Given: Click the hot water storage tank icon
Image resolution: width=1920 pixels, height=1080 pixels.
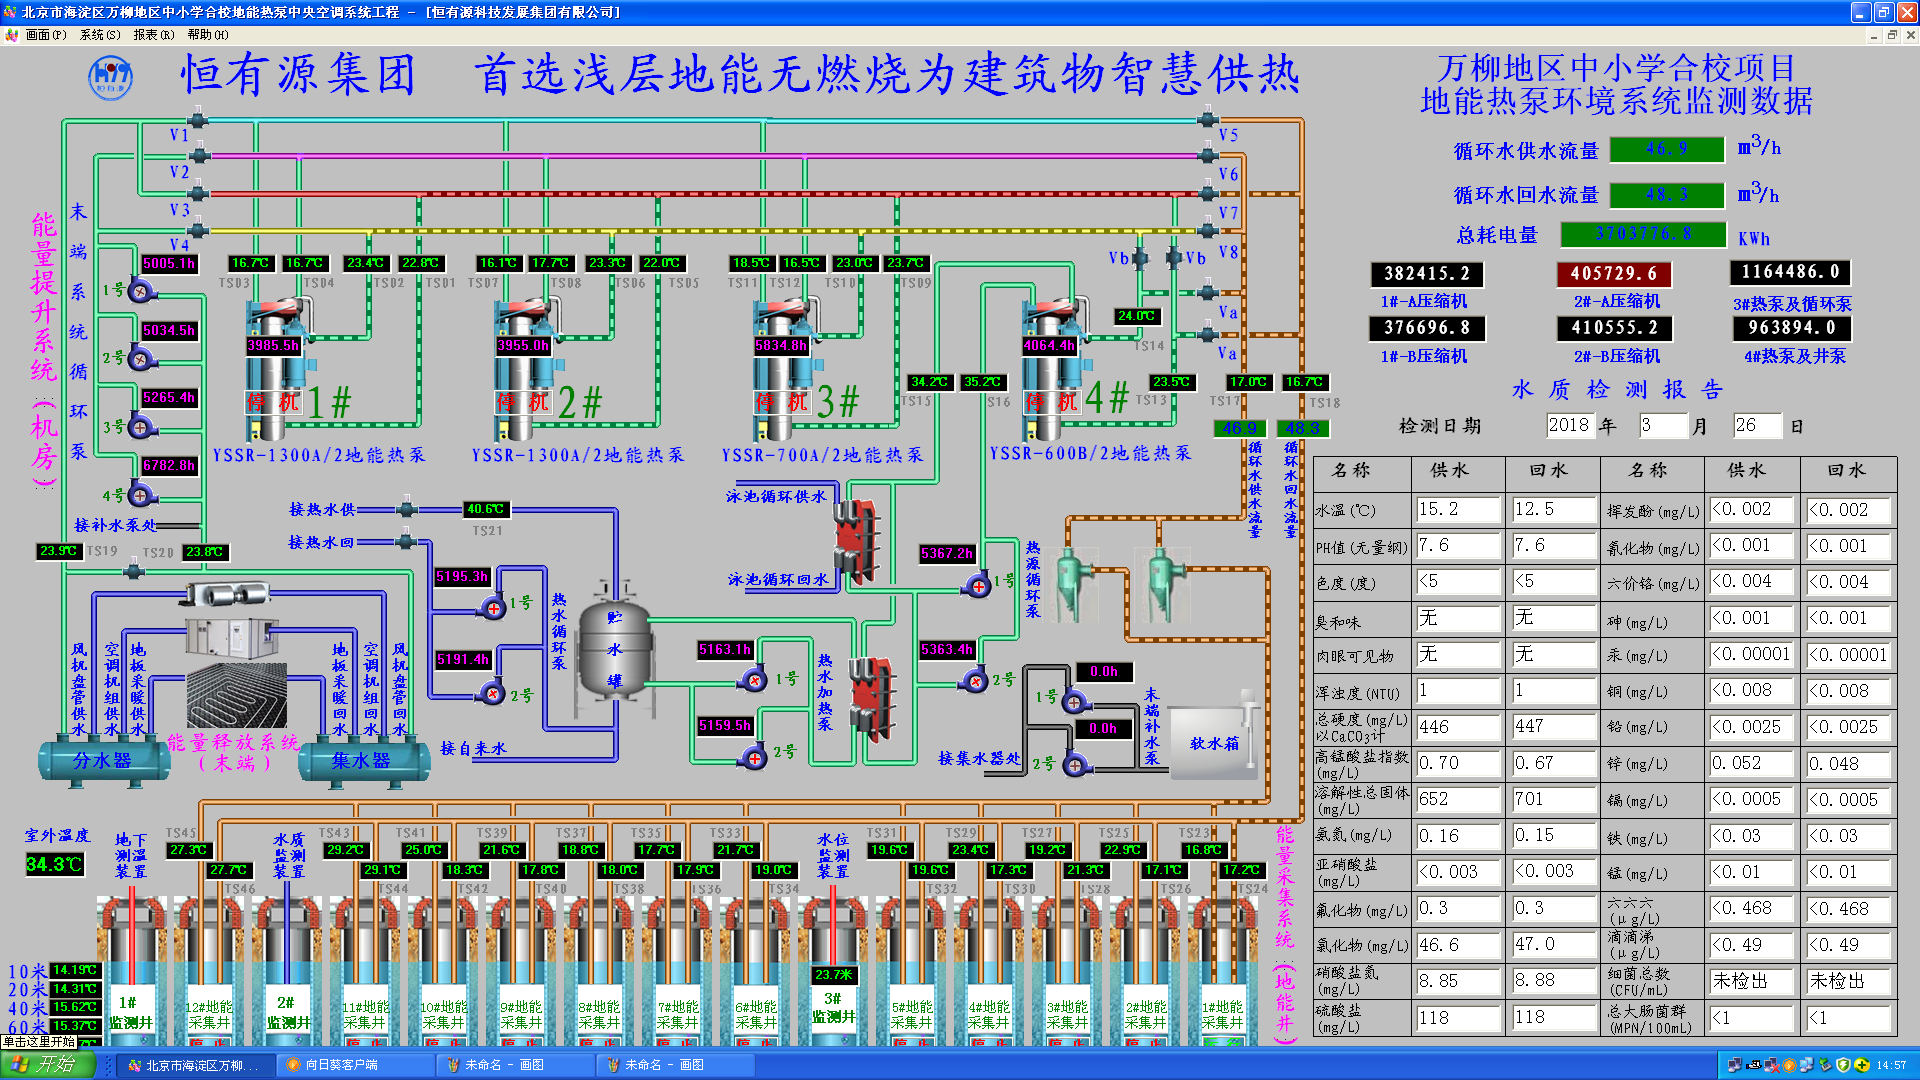Looking at the screenshot, I should [614, 650].
